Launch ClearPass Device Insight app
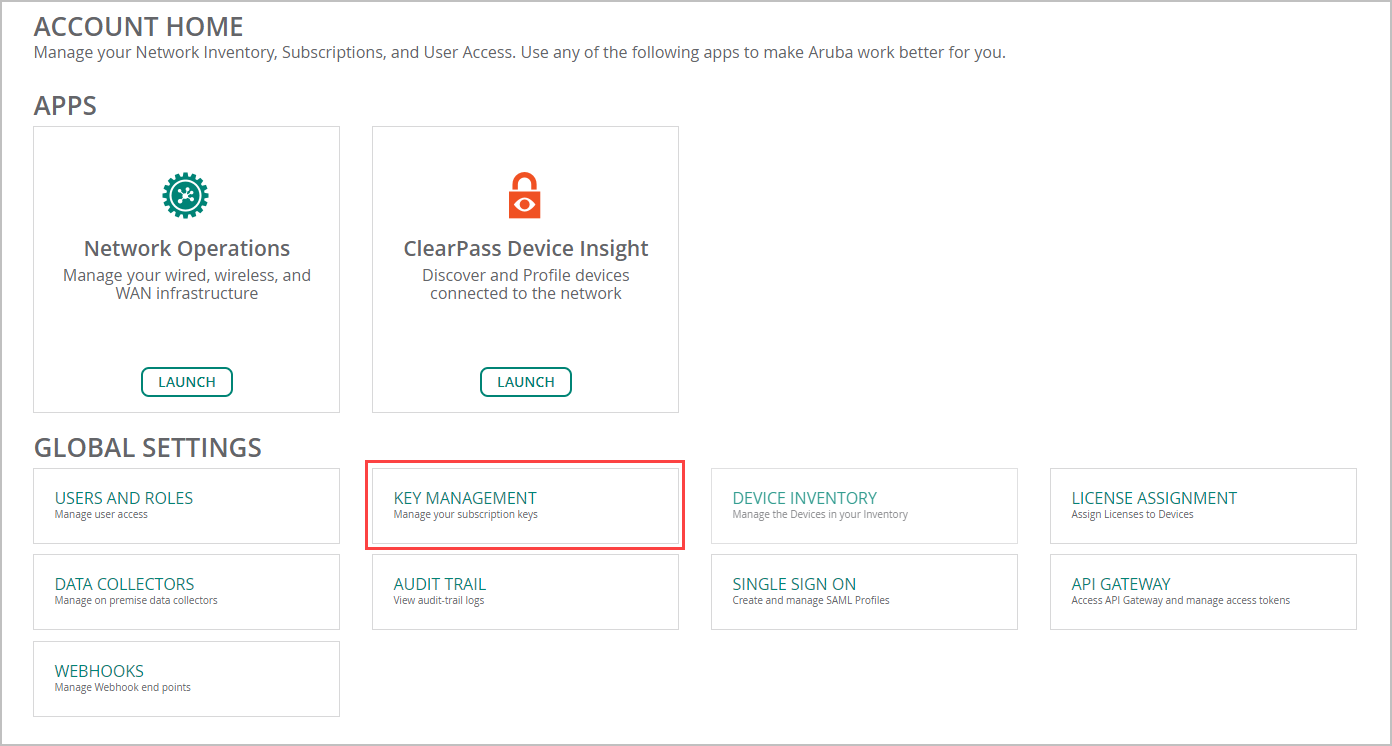 [526, 382]
